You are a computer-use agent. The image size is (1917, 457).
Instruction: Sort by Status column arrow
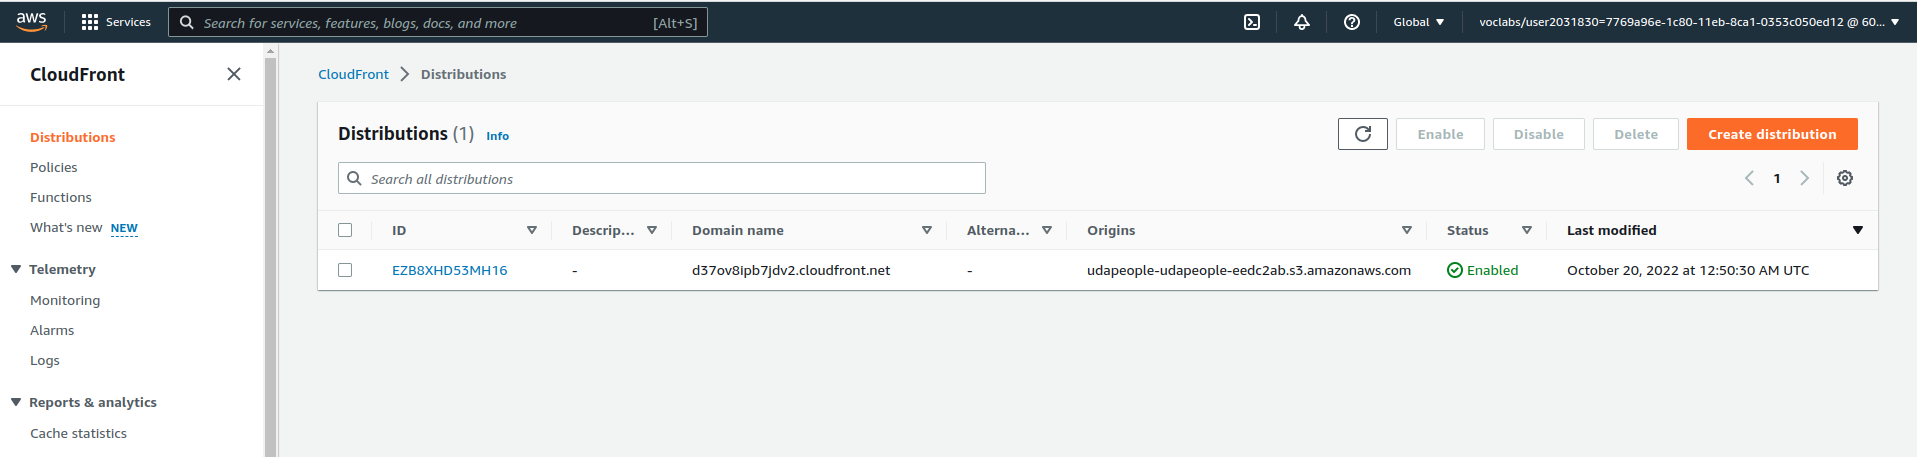click(x=1527, y=230)
